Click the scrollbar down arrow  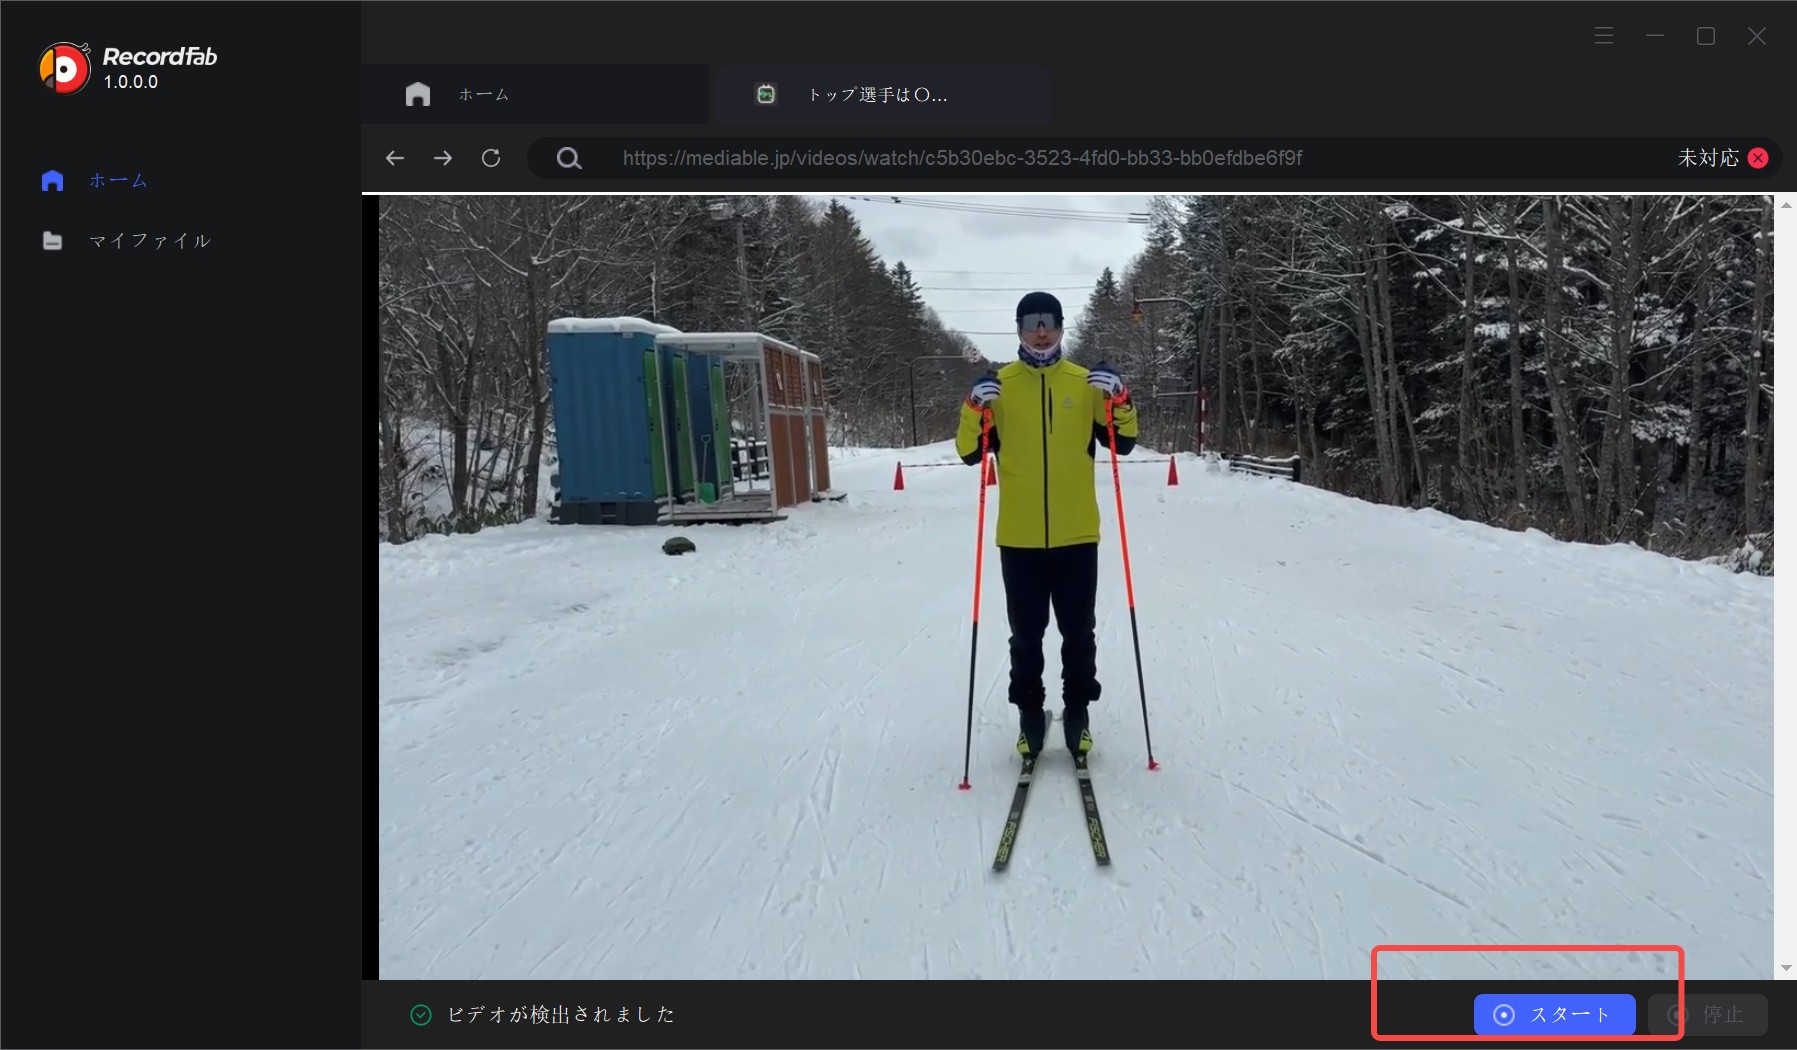(1786, 967)
